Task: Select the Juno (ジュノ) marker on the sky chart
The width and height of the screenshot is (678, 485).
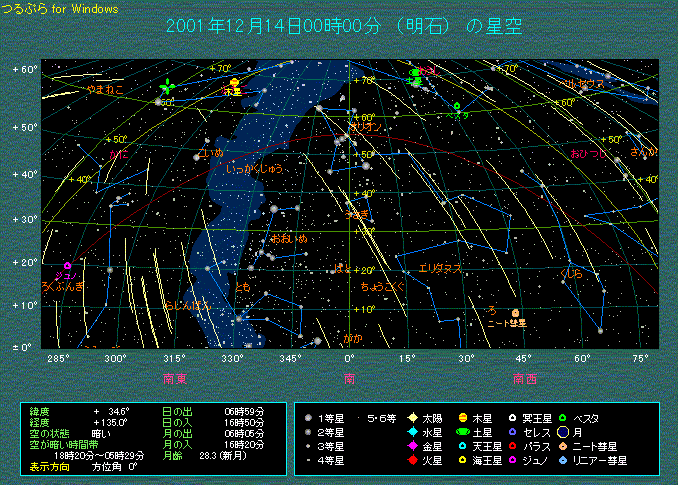Action: point(68,265)
